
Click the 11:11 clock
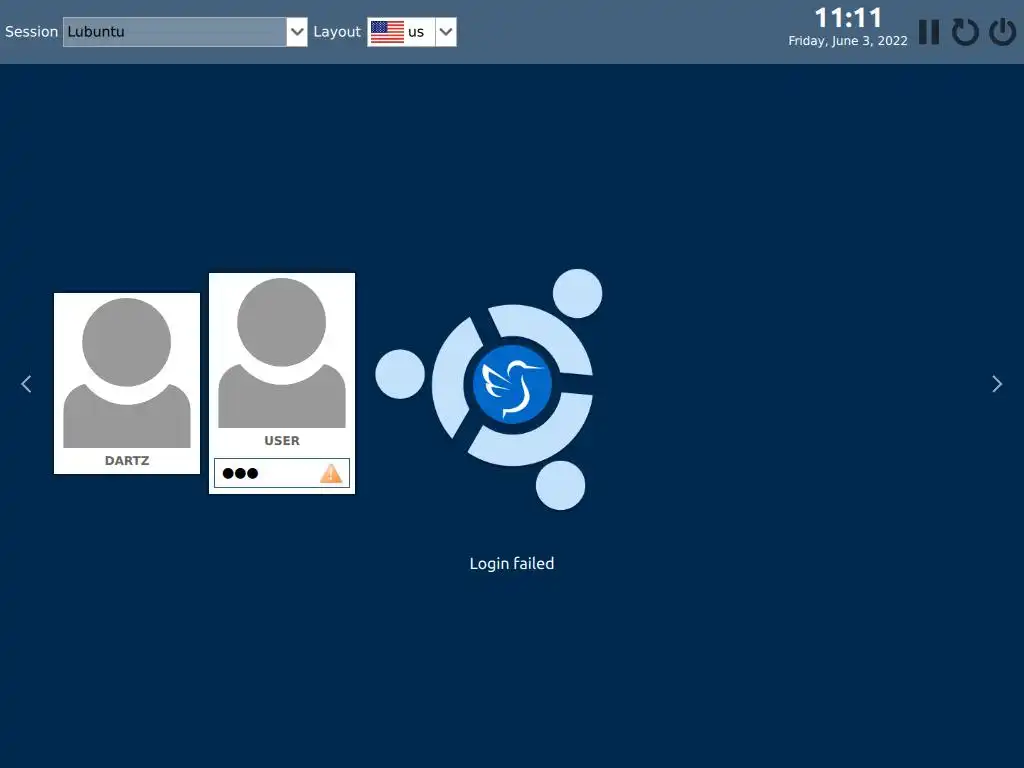click(x=848, y=18)
